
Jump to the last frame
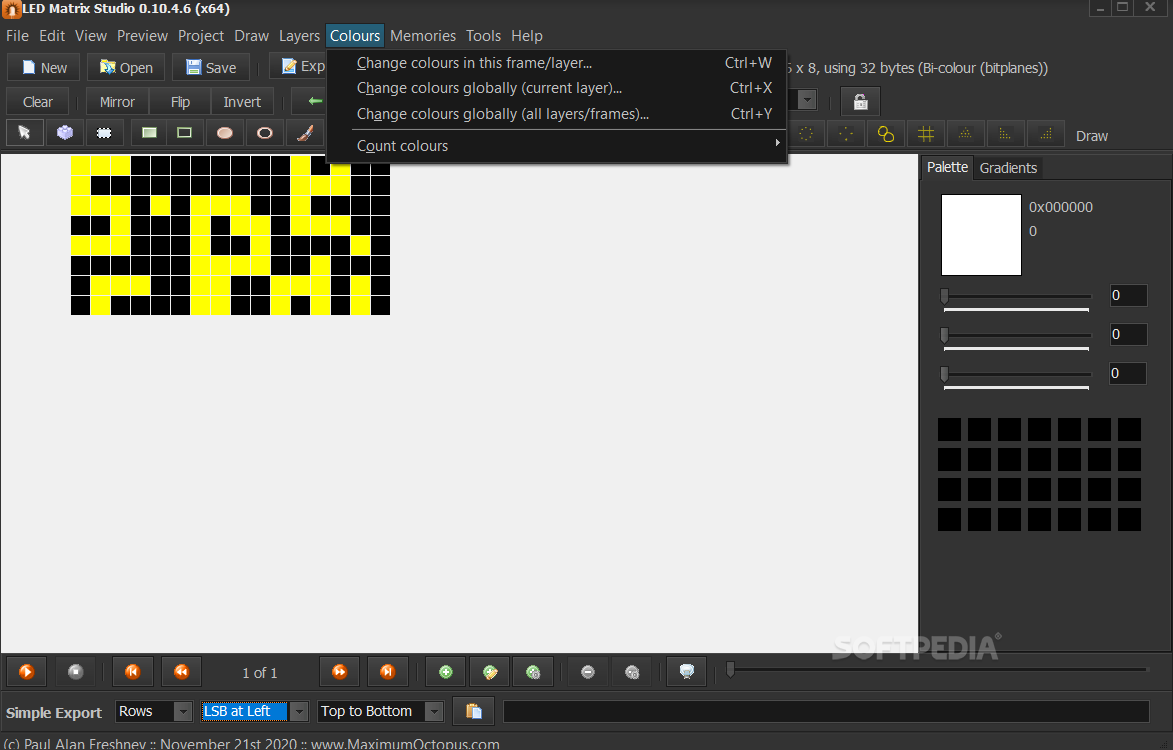388,671
